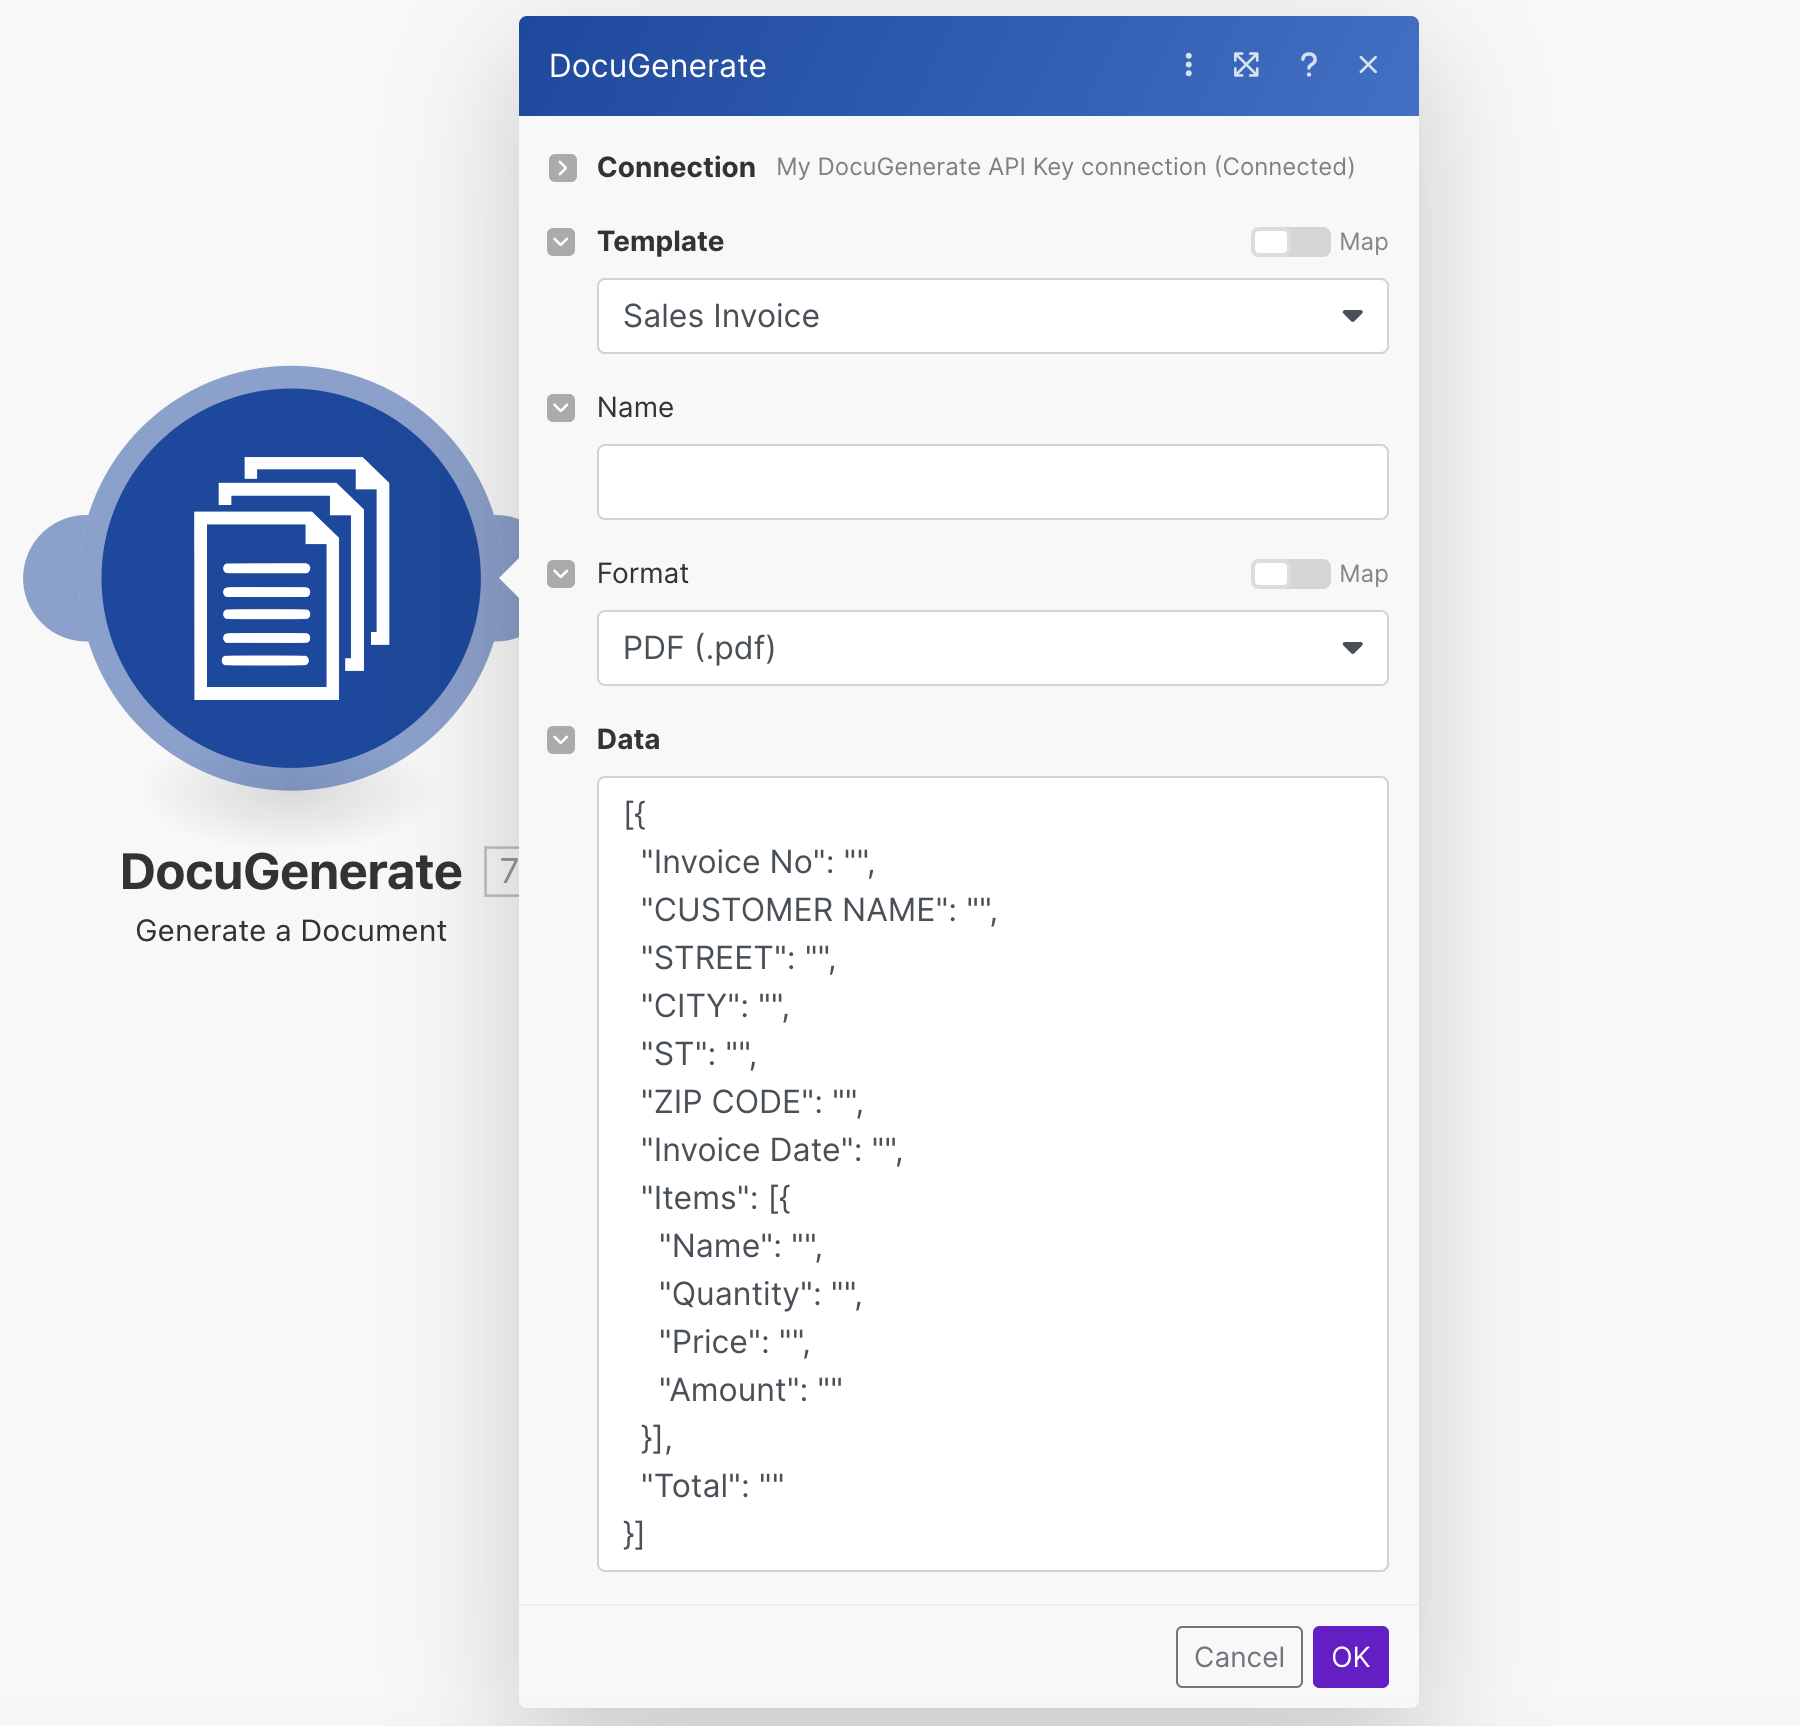Click the "Quantity" line in Data

[x=760, y=1294]
